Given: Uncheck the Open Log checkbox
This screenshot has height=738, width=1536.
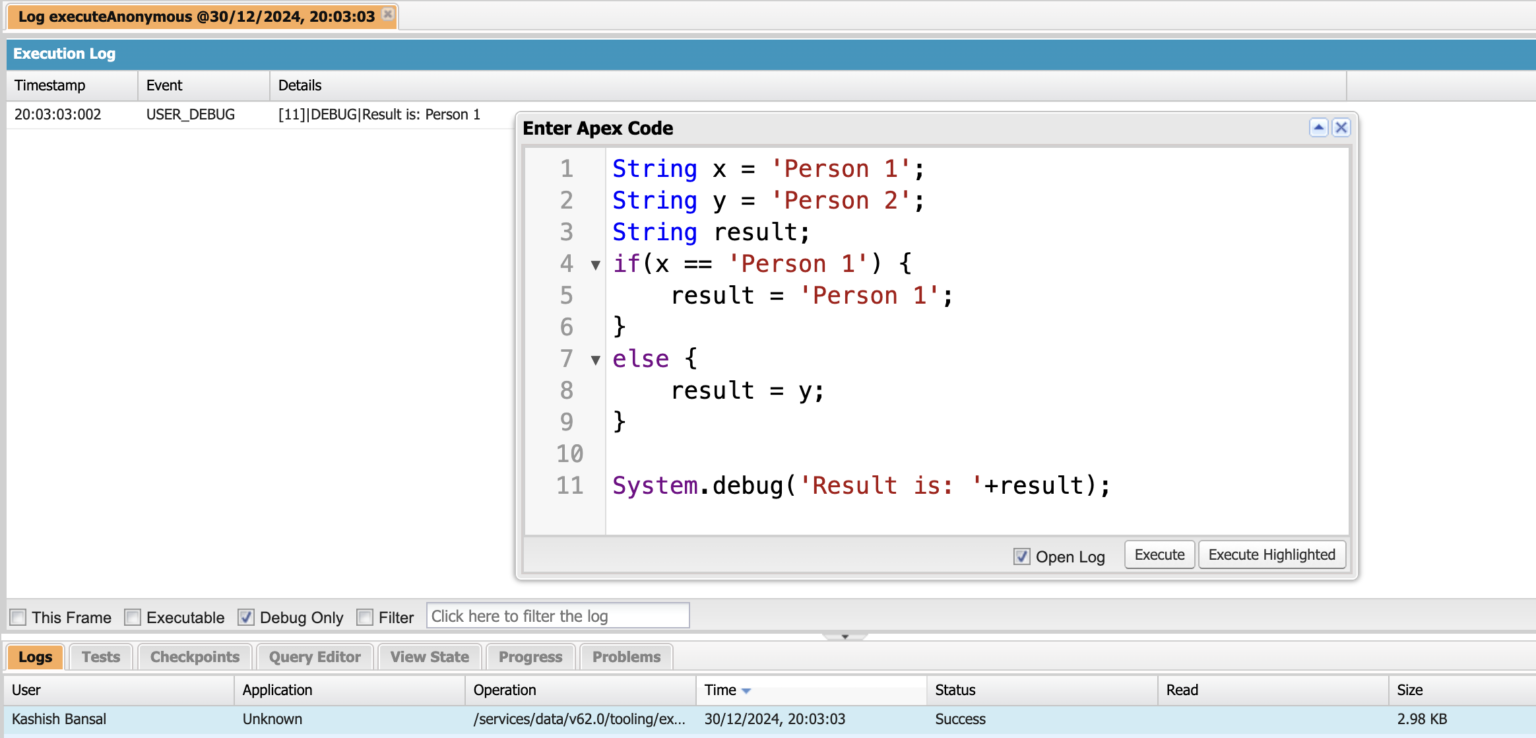Looking at the screenshot, I should coord(1021,556).
